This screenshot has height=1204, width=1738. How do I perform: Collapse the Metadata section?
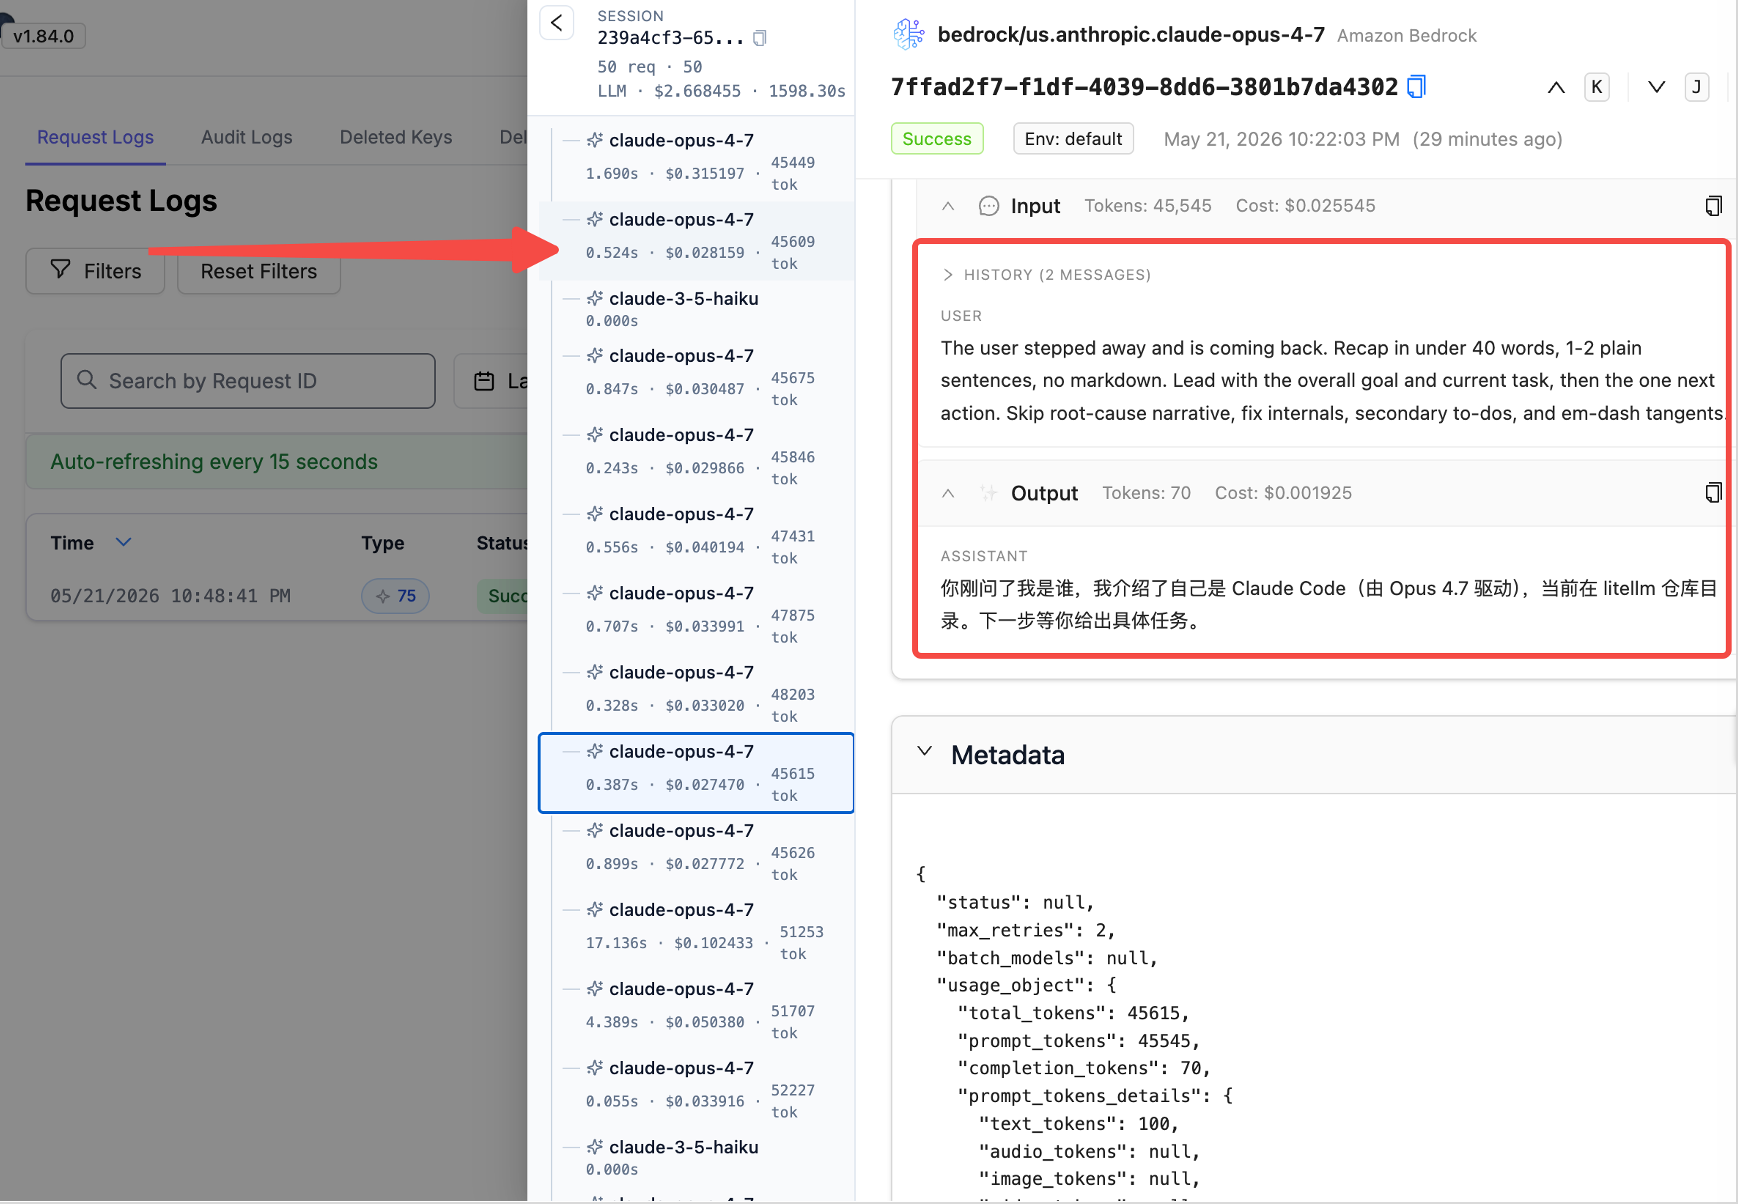(x=925, y=752)
